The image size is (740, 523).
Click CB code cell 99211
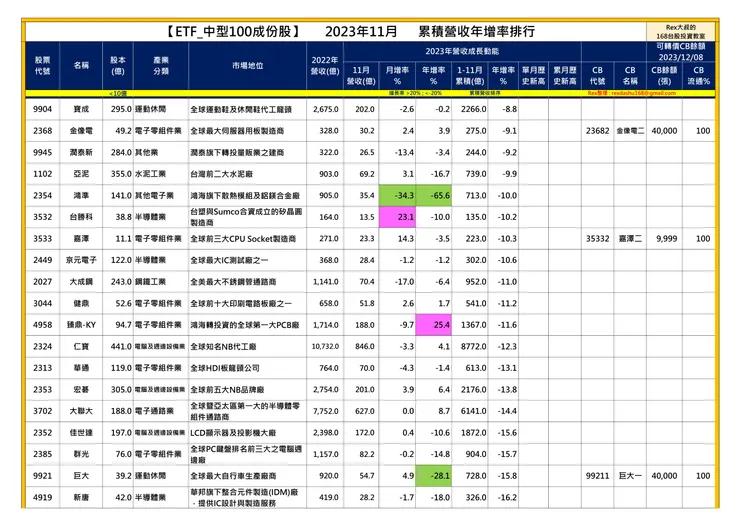(597, 476)
